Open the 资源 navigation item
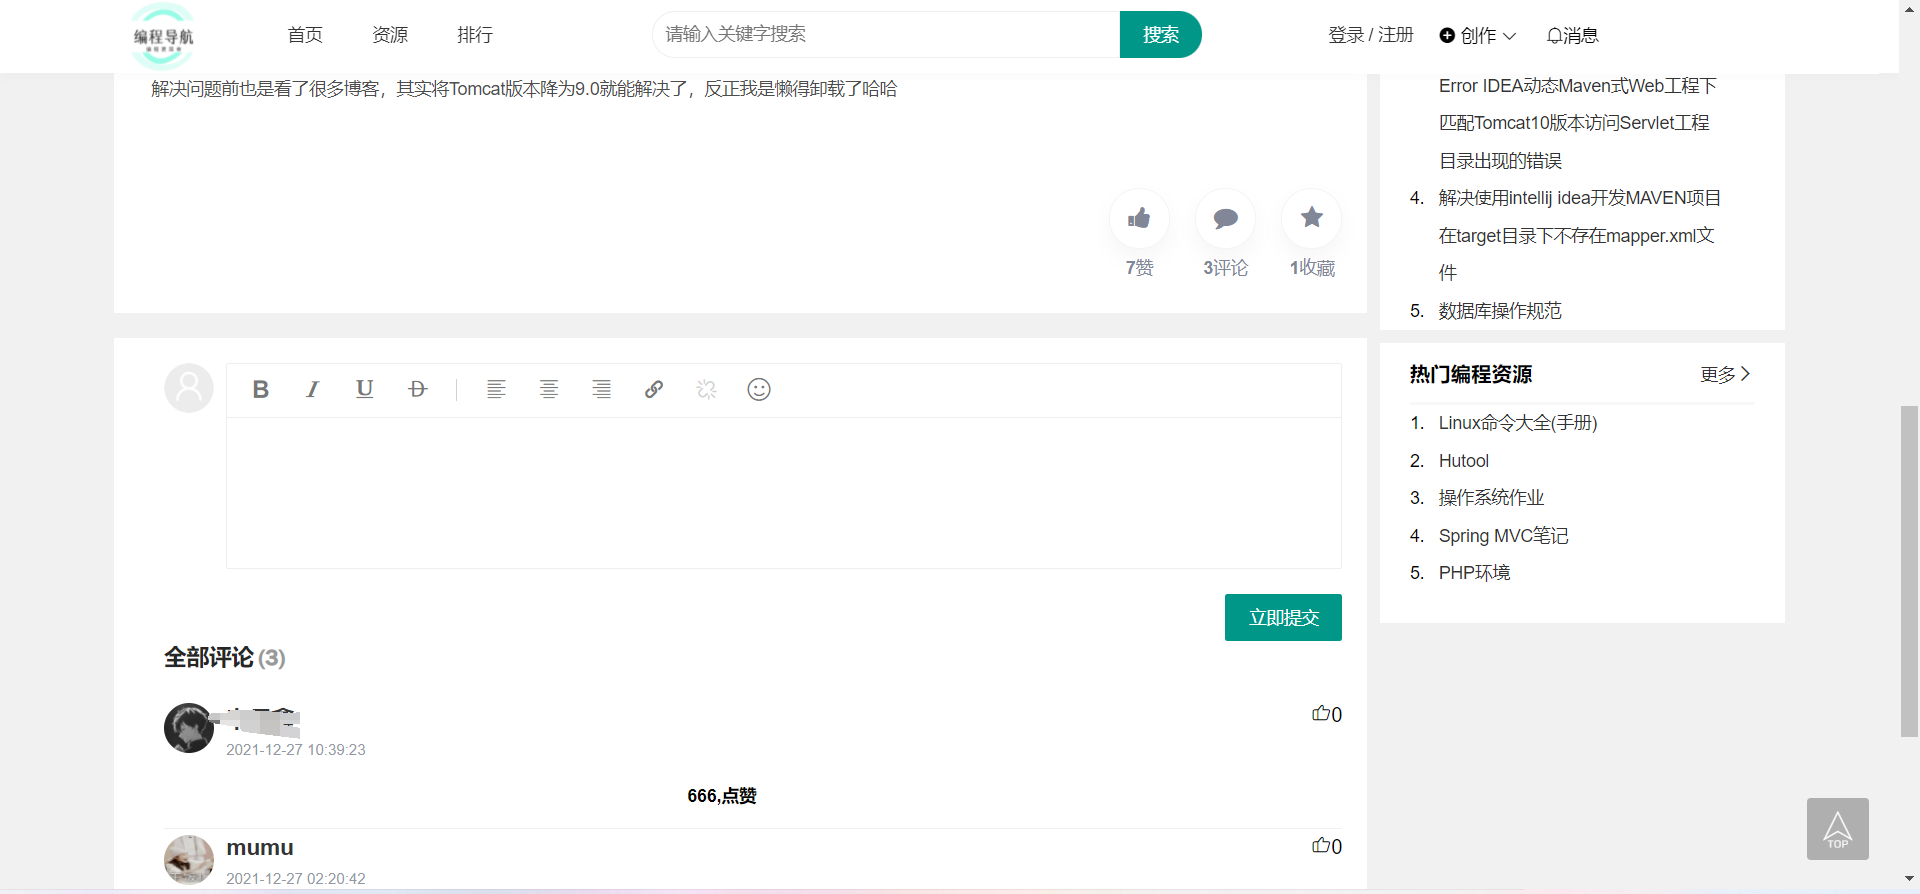The image size is (1920, 894). [390, 35]
